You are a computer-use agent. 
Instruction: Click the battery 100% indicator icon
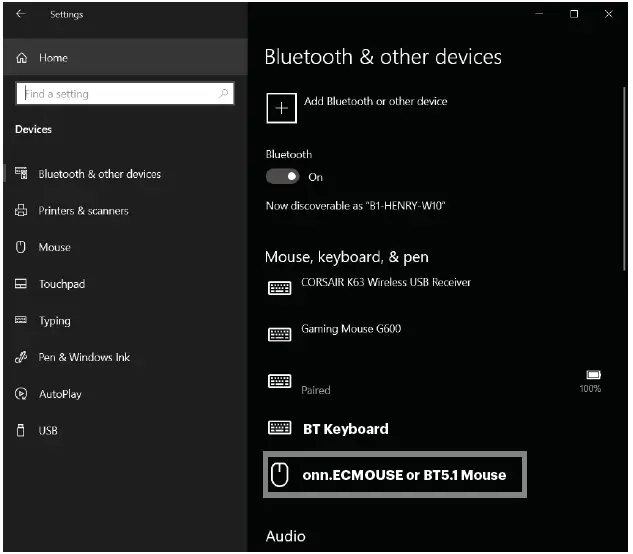(590, 374)
